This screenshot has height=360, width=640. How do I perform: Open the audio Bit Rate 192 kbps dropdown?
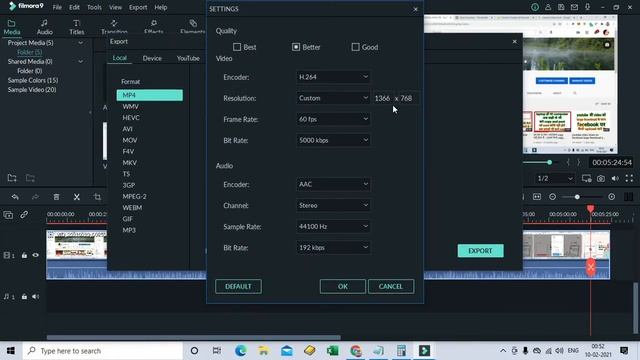[x=333, y=247]
